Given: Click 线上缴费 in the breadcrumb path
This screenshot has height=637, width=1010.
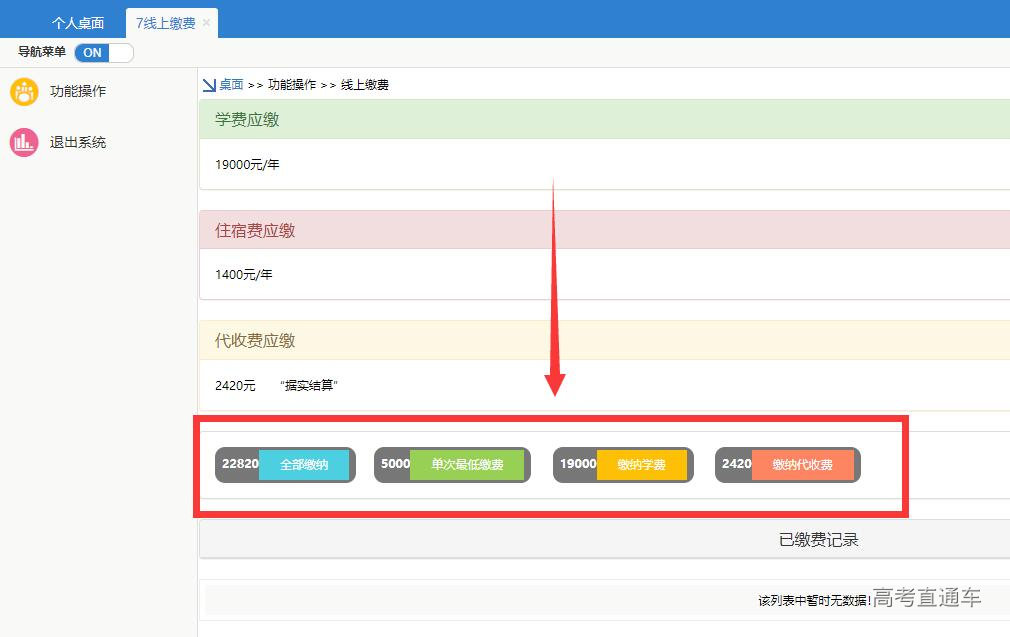Looking at the screenshot, I should pyautogui.click(x=364, y=86).
